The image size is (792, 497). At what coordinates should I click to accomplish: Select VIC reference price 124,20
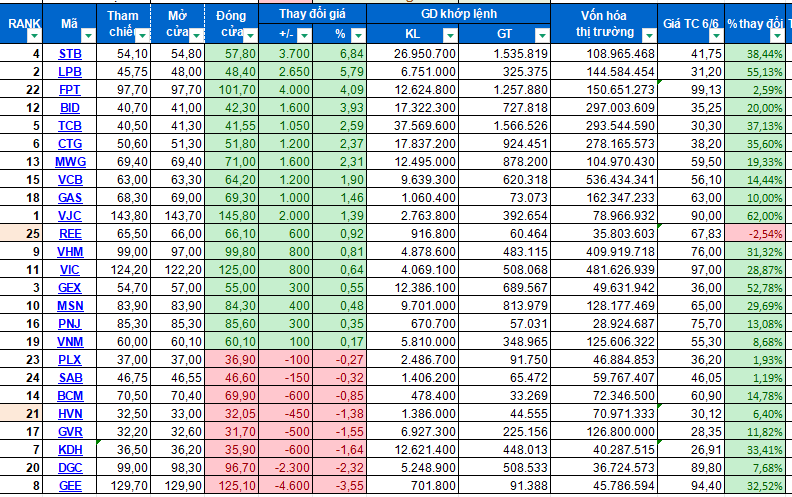(123, 270)
